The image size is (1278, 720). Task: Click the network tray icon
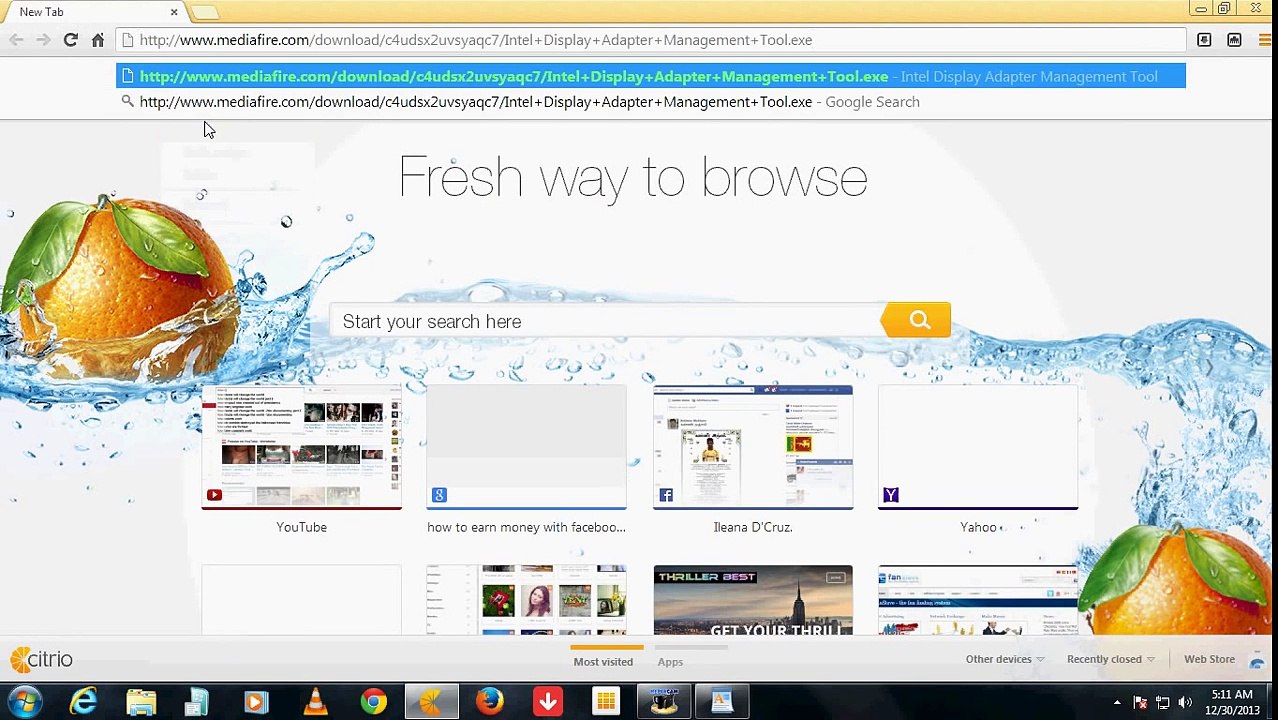tap(1162, 703)
